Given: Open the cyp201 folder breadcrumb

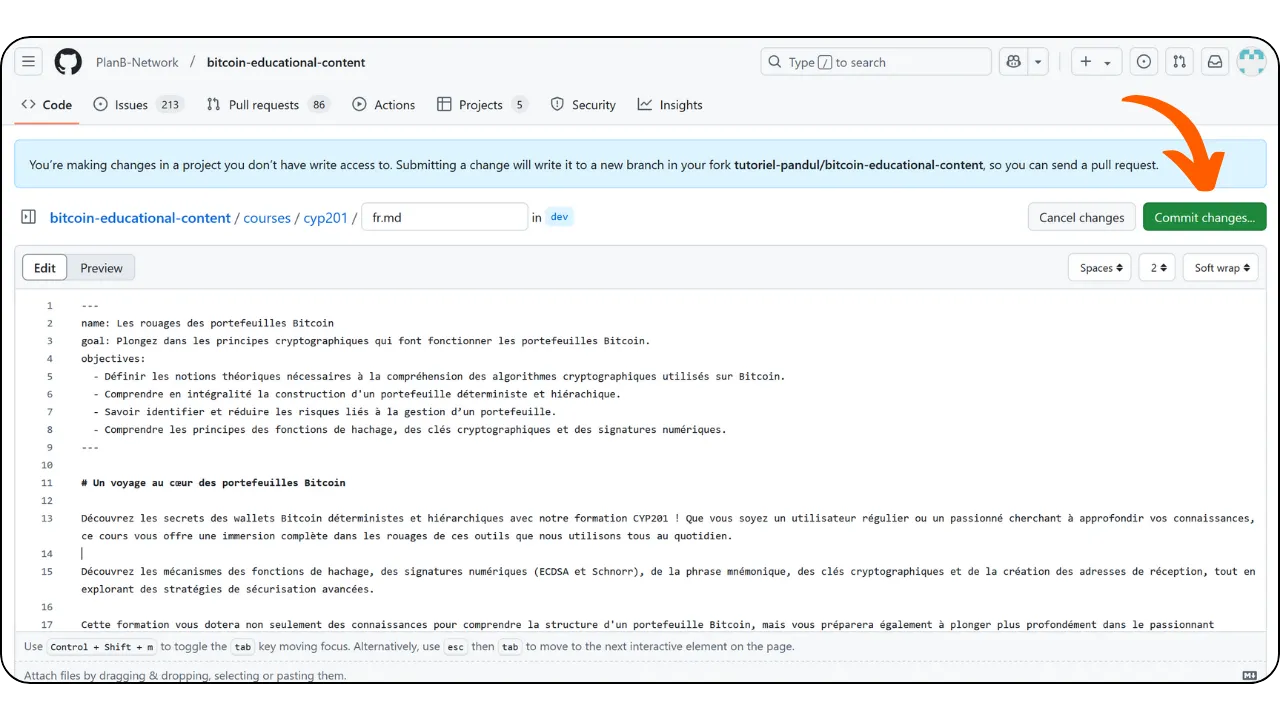Looking at the screenshot, I should pos(326,217).
